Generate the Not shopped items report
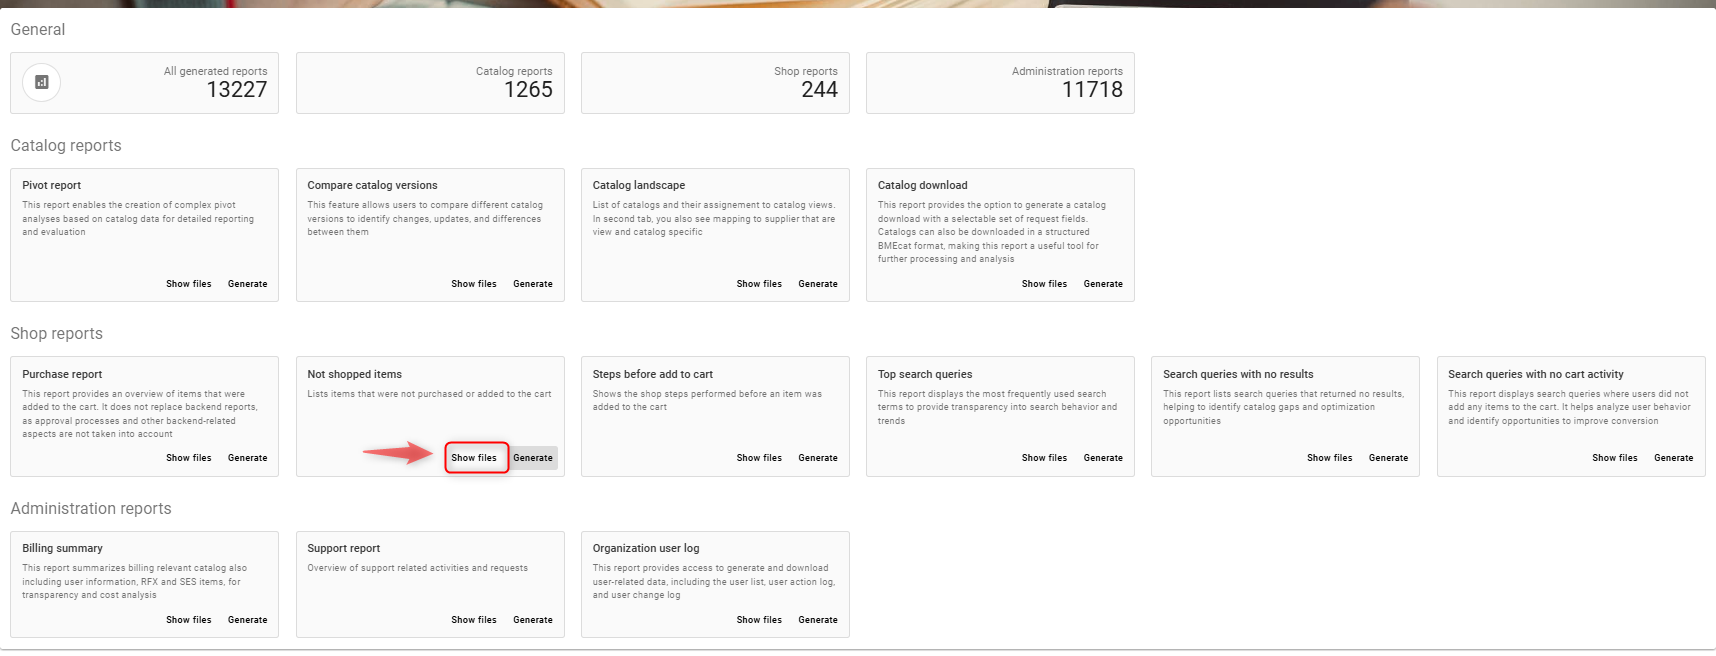Viewport: 1716px width, 656px height. pos(533,458)
